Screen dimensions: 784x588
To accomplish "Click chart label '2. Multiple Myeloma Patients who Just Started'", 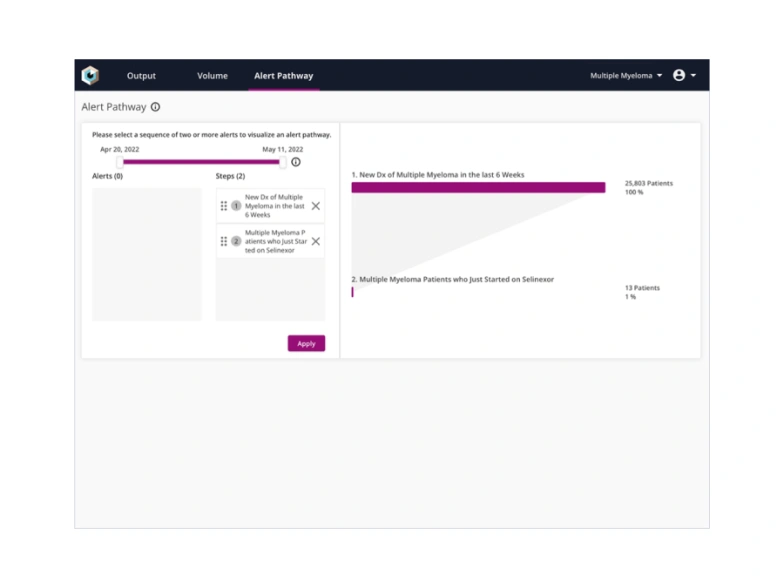I will [452, 279].
